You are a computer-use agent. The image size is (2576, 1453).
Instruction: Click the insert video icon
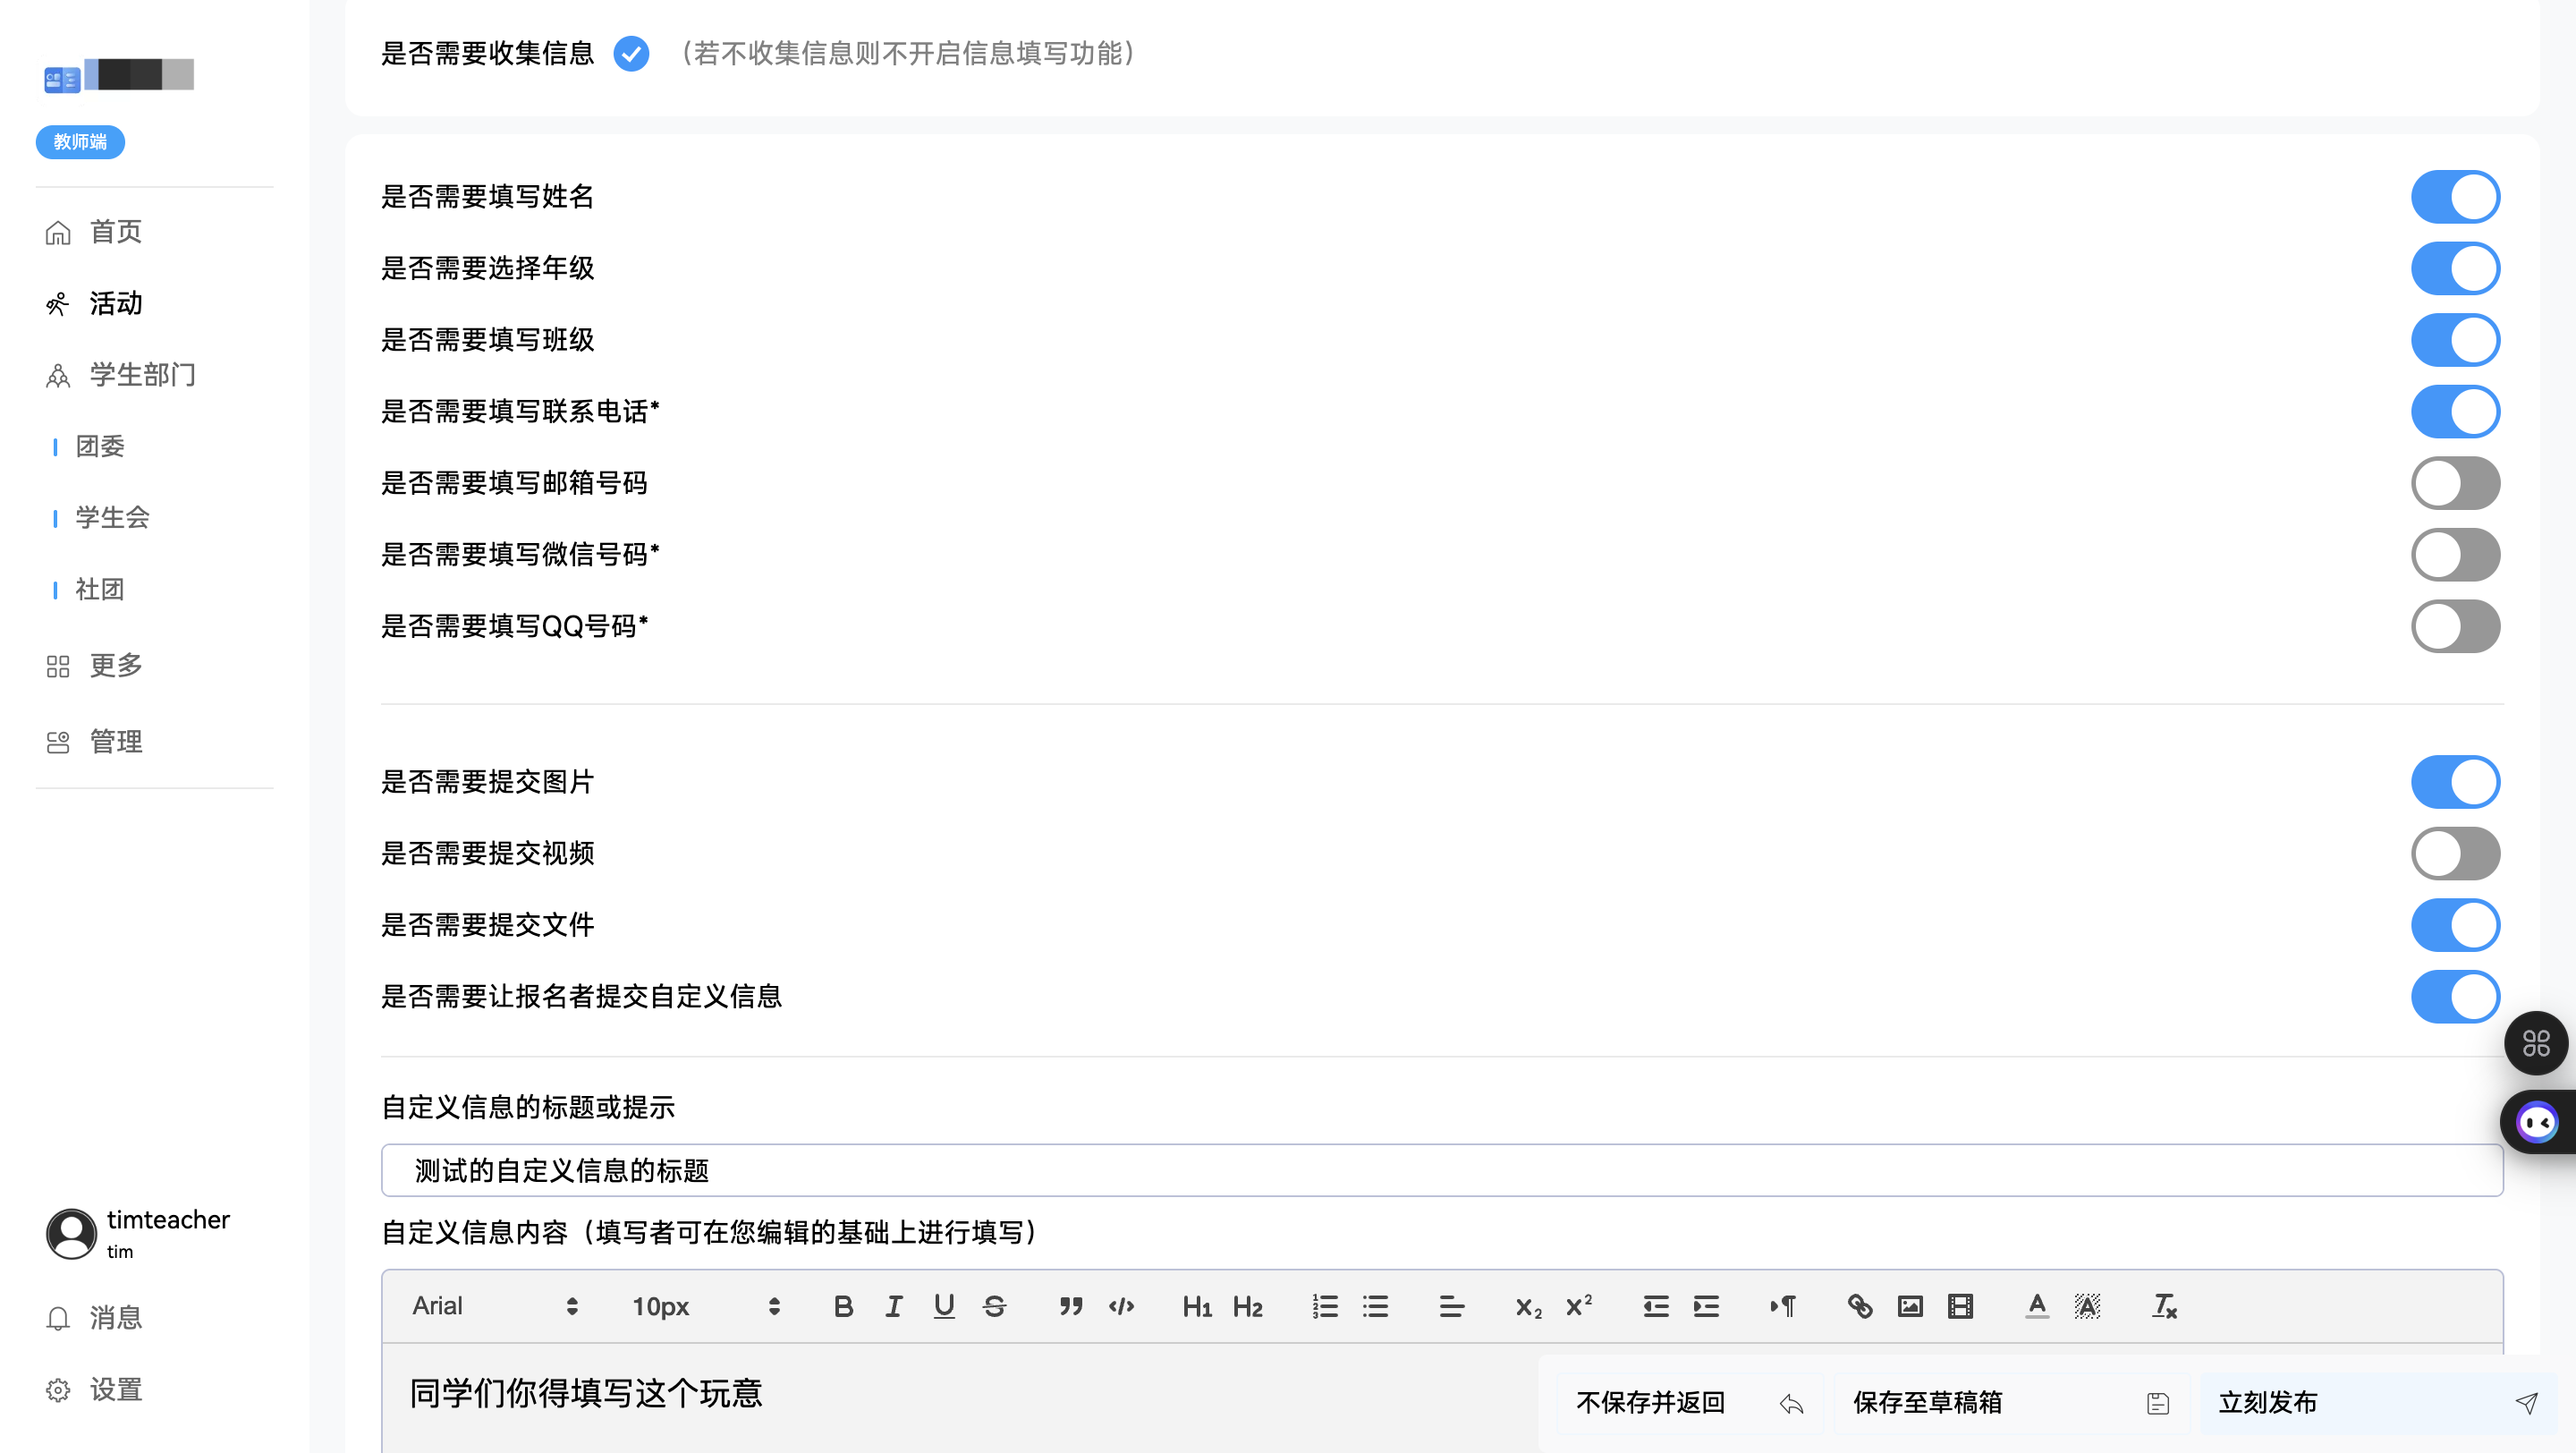pos(1960,1306)
